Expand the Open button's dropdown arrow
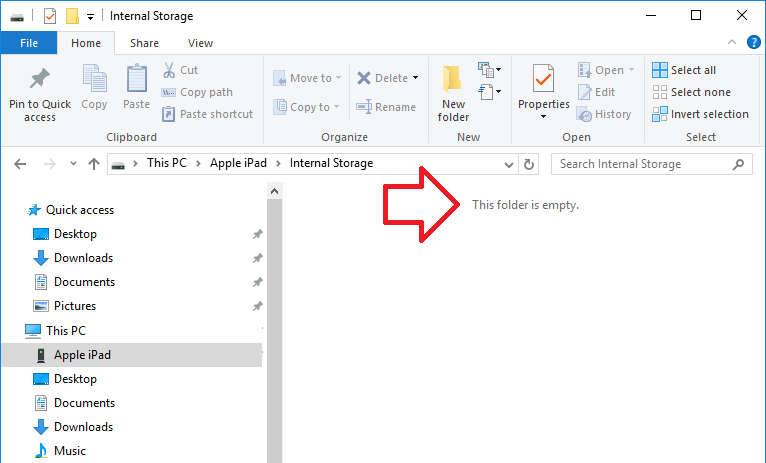 (x=631, y=70)
